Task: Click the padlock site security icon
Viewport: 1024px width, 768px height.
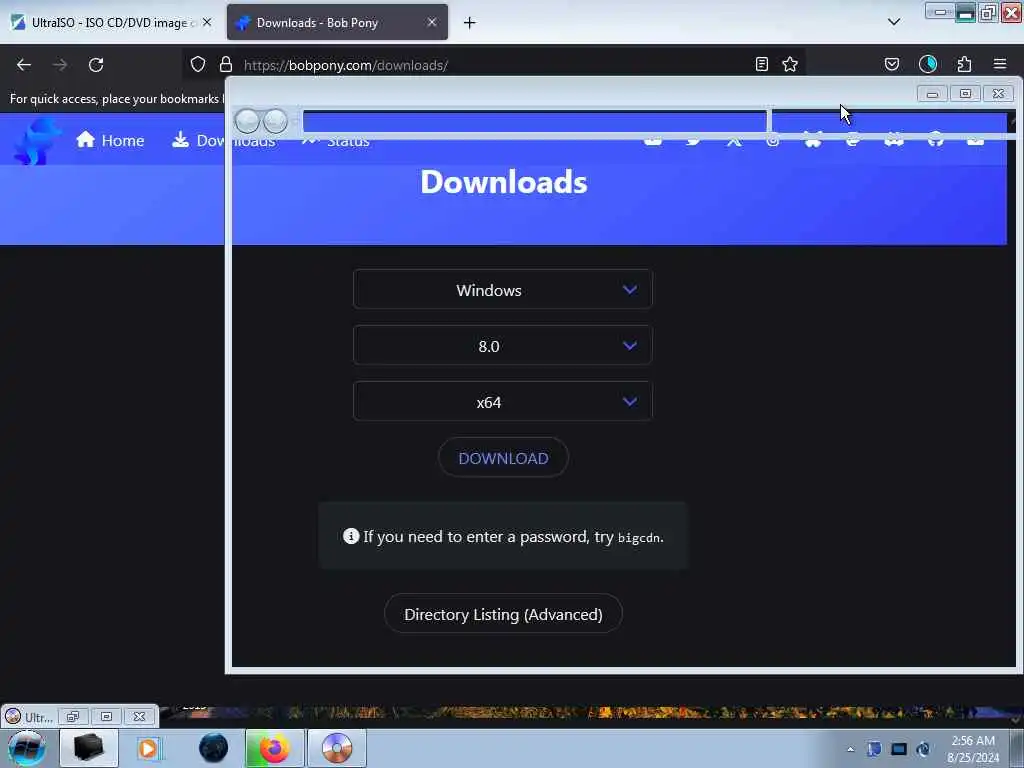Action: (x=226, y=64)
